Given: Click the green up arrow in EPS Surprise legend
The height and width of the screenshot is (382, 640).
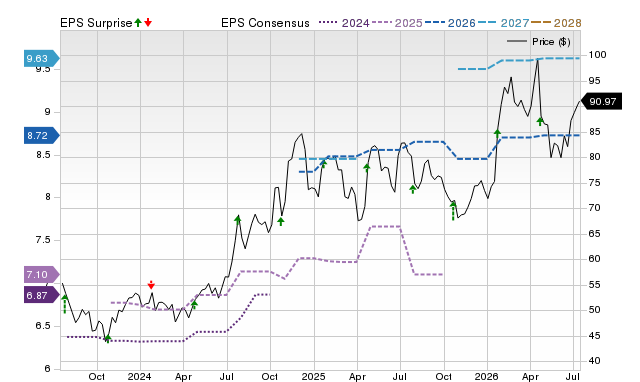Looking at the screenshot, I should 138,23.
